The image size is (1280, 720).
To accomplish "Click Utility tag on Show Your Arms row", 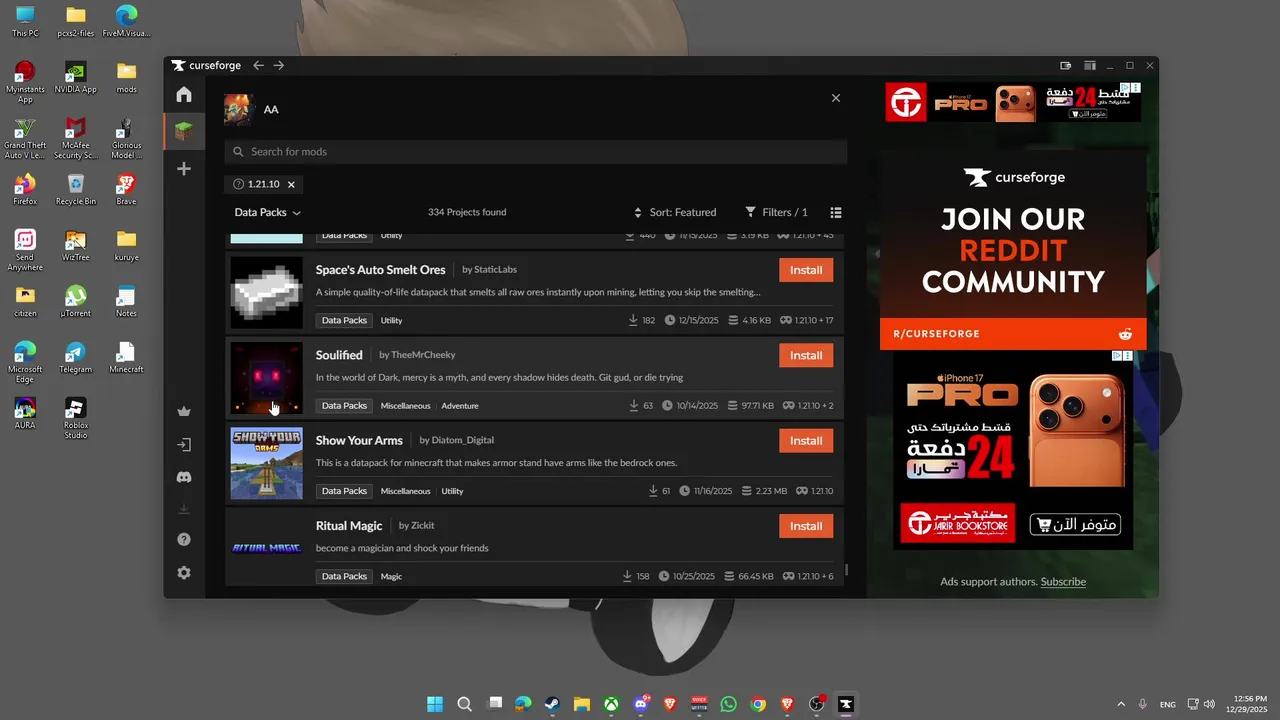I will click(x=452, y=491).
